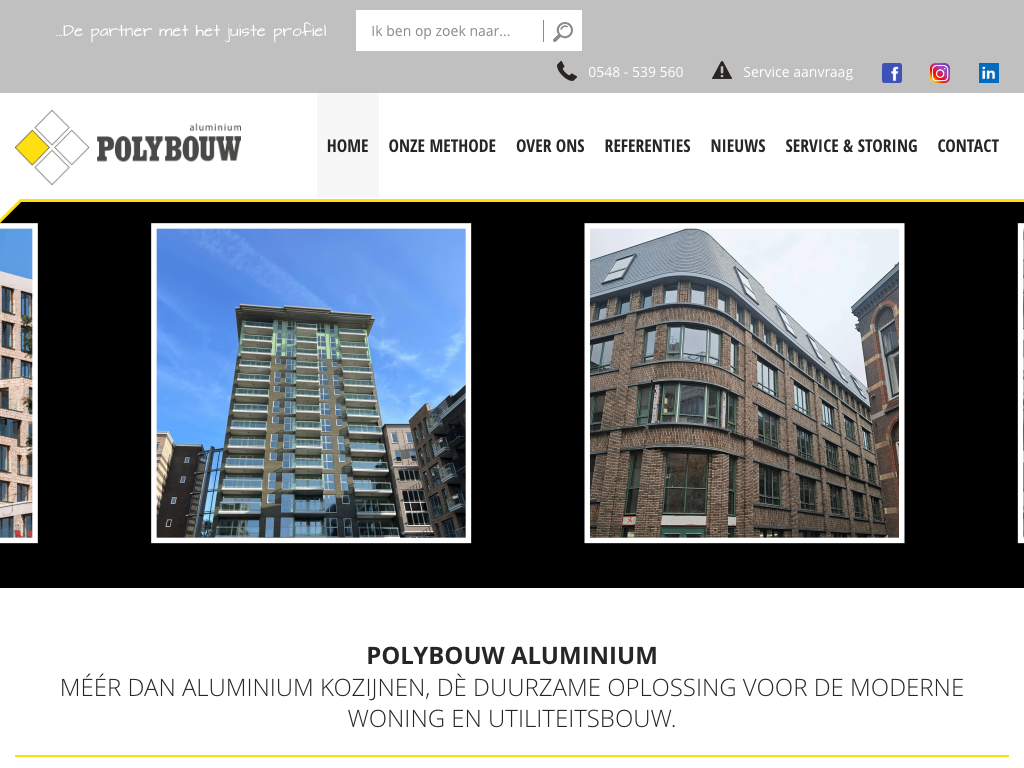Open the NIEUWS page
Screen dimensions: 1024x768
[x=738, y=146]
